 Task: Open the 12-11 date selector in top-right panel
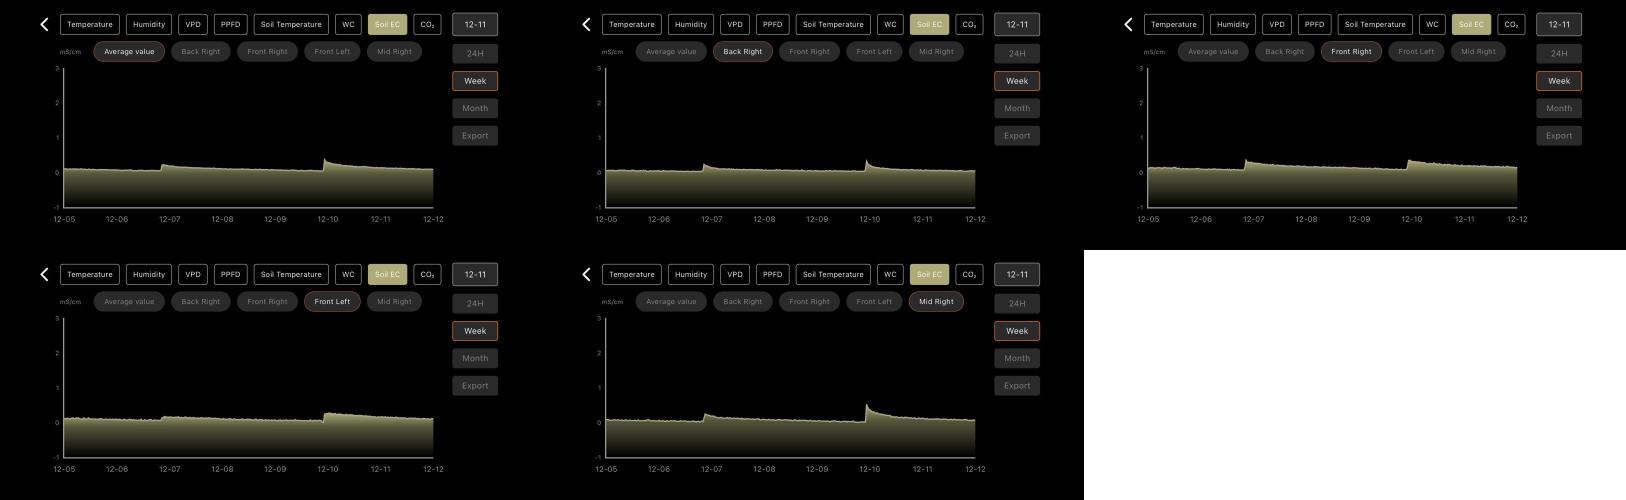click(1559, 25)
